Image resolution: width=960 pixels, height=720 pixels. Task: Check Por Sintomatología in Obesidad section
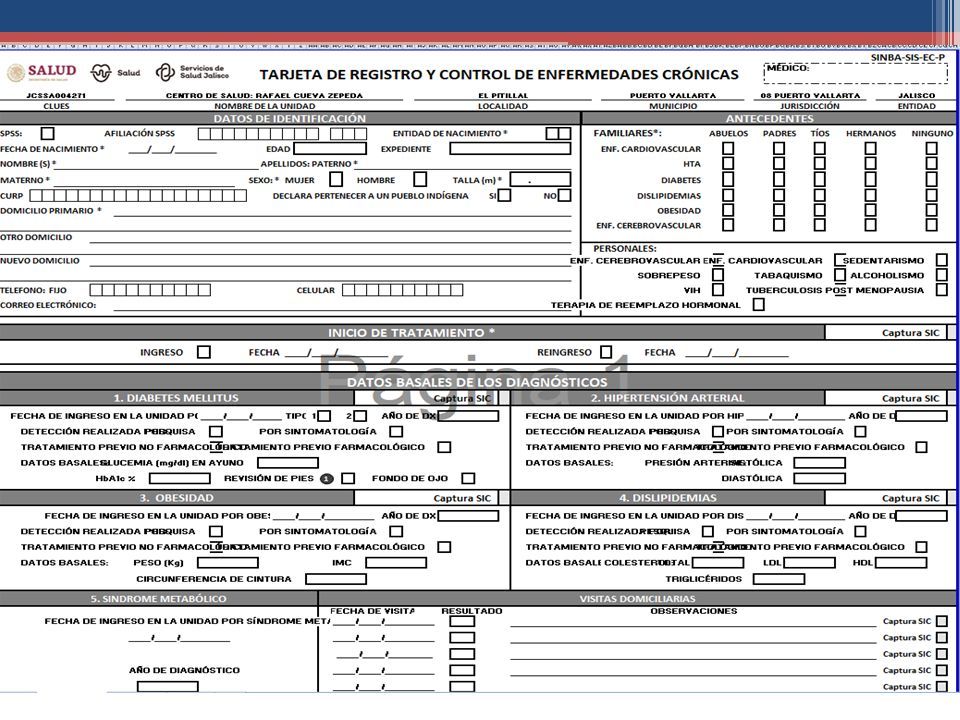[x=397, y=531]
